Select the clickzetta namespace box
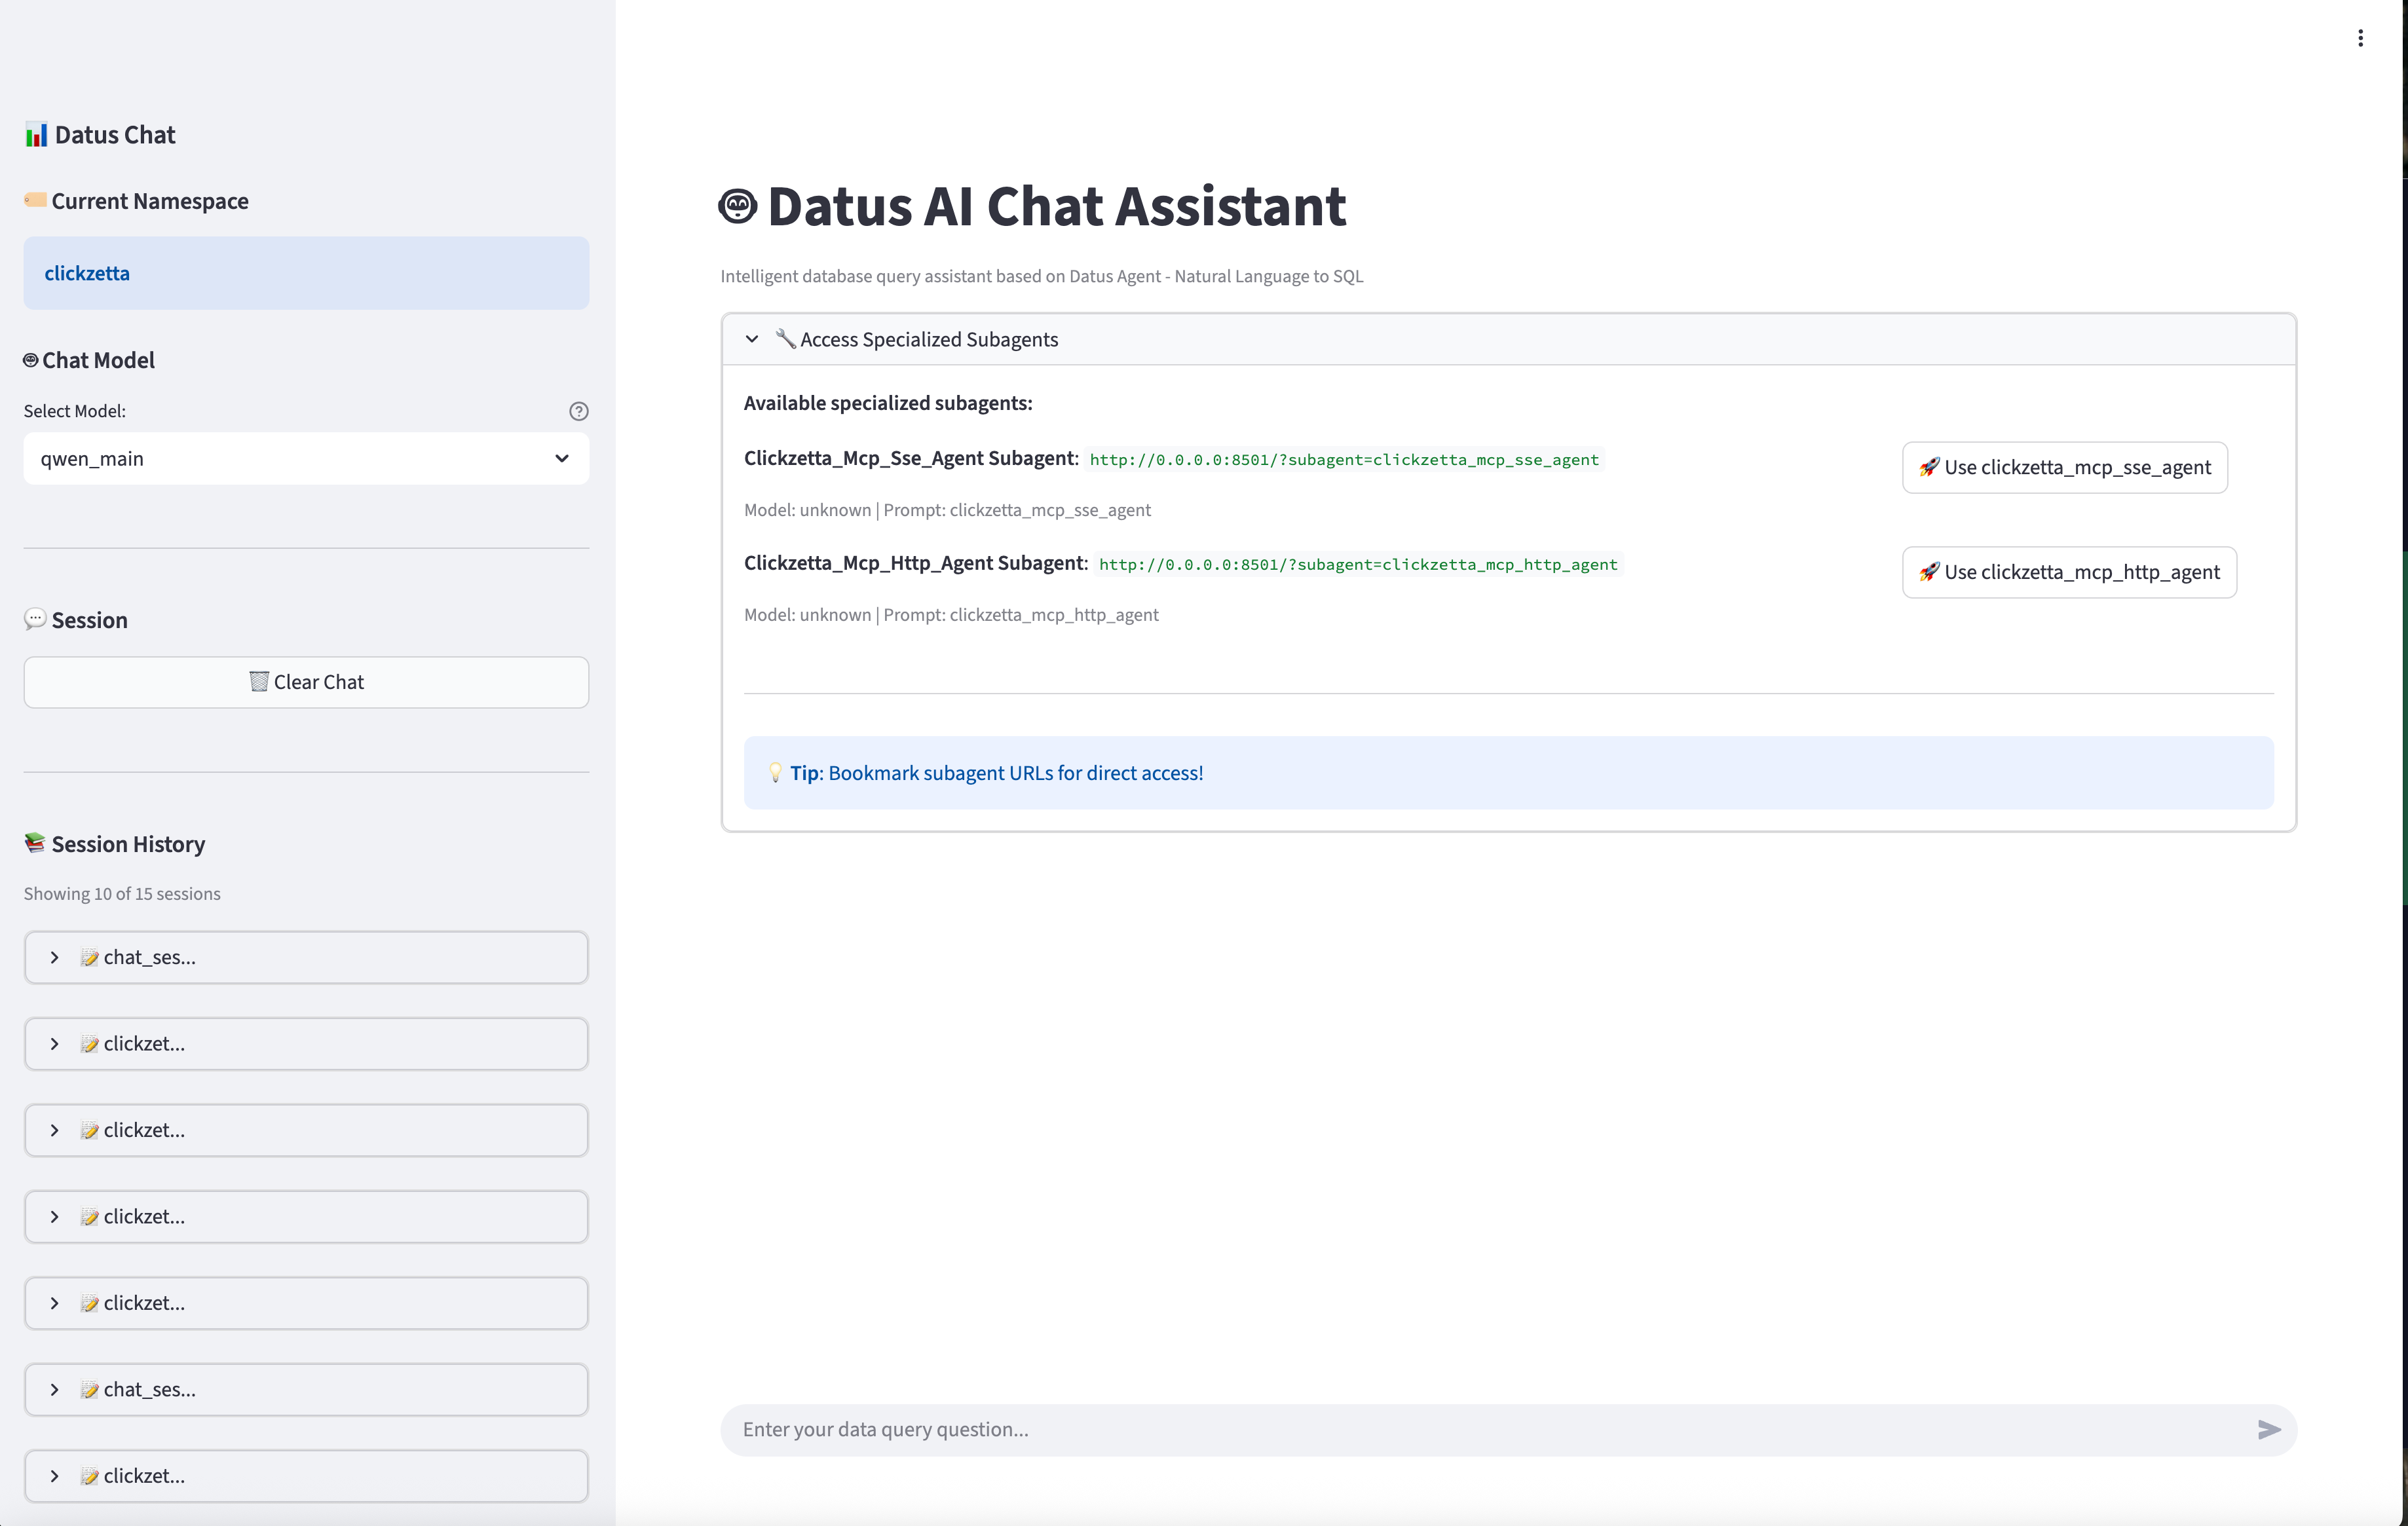Screen dimensions: 2408x1526 pos(306,273)
